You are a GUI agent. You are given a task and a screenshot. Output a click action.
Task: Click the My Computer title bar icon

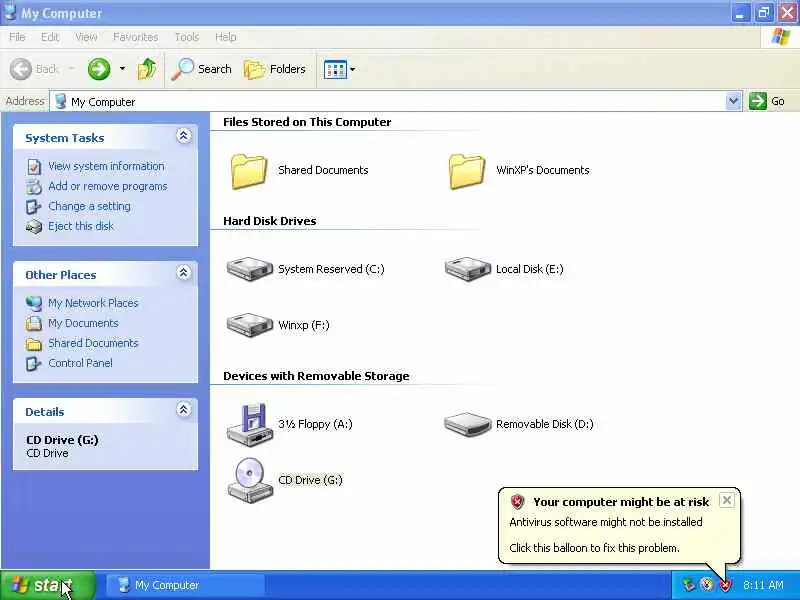pos(10,12)
